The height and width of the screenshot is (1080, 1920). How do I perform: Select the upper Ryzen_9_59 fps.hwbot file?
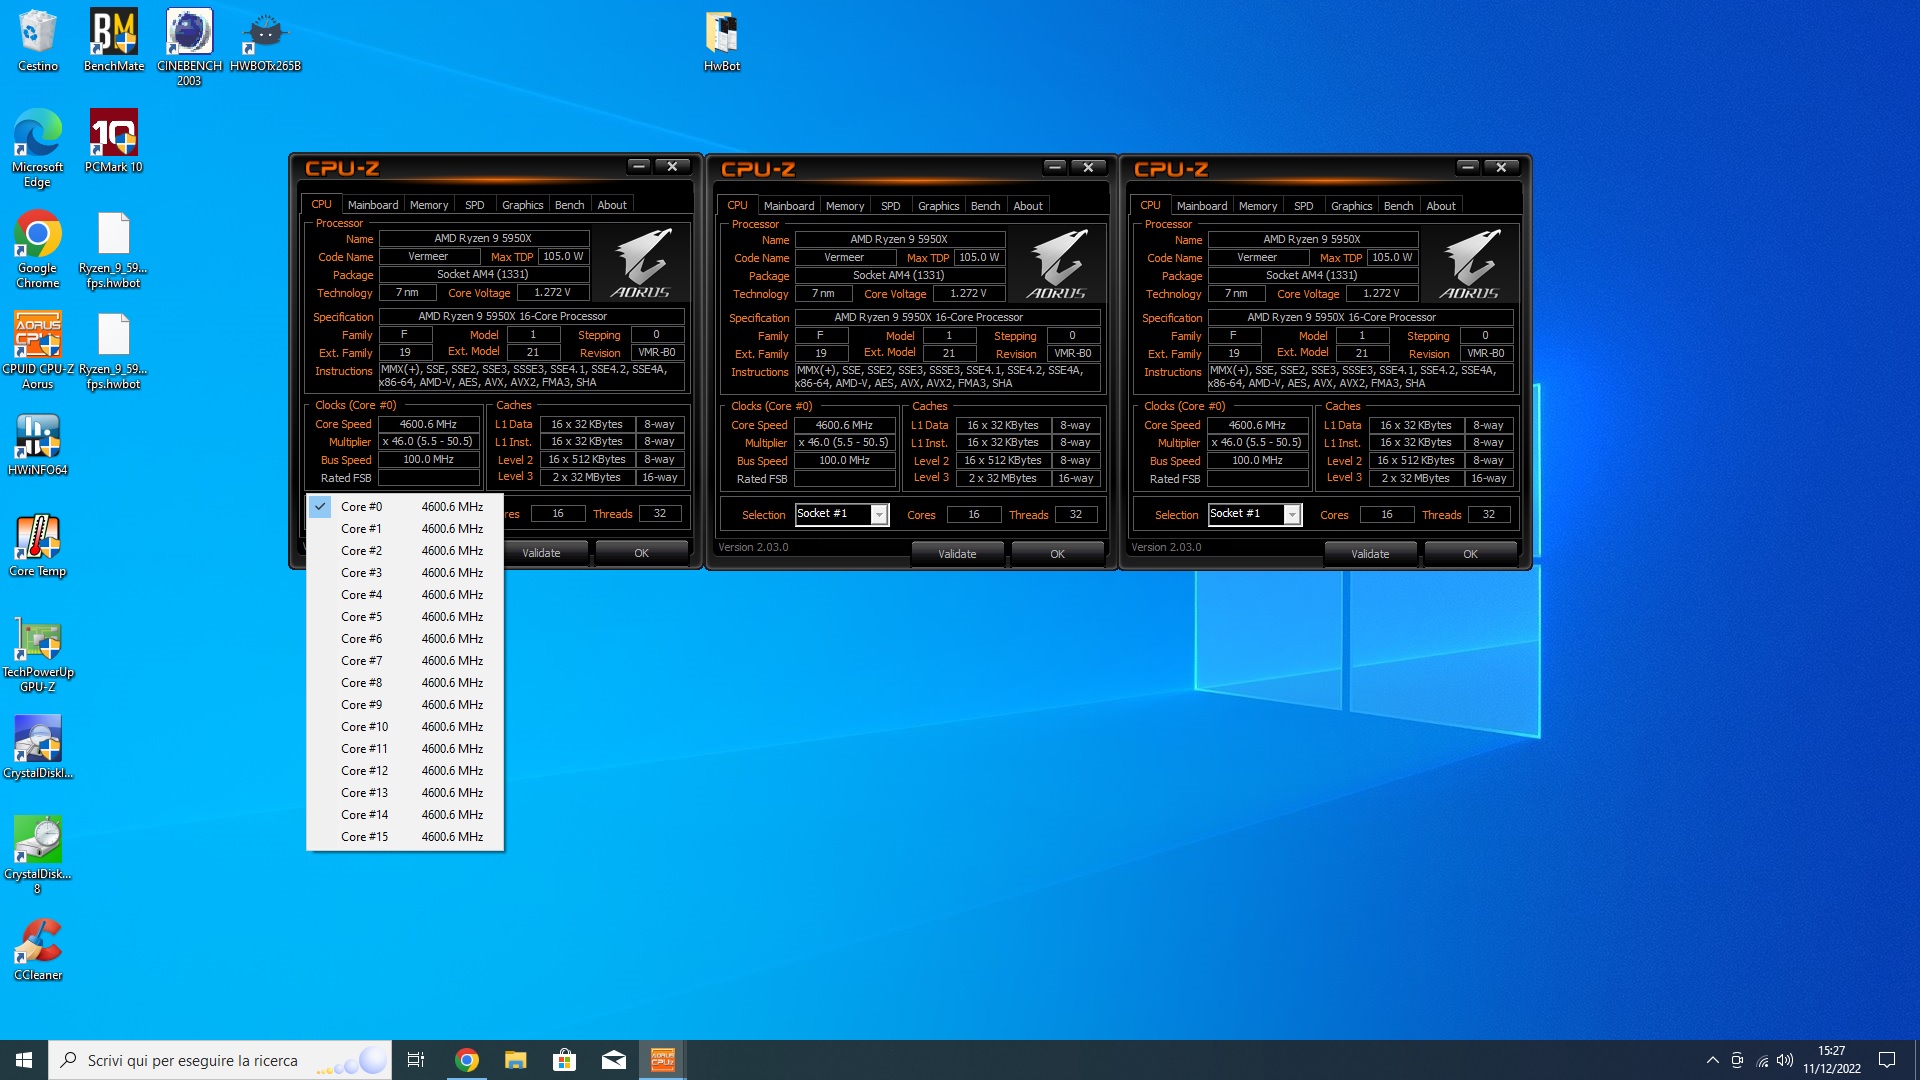113,250
